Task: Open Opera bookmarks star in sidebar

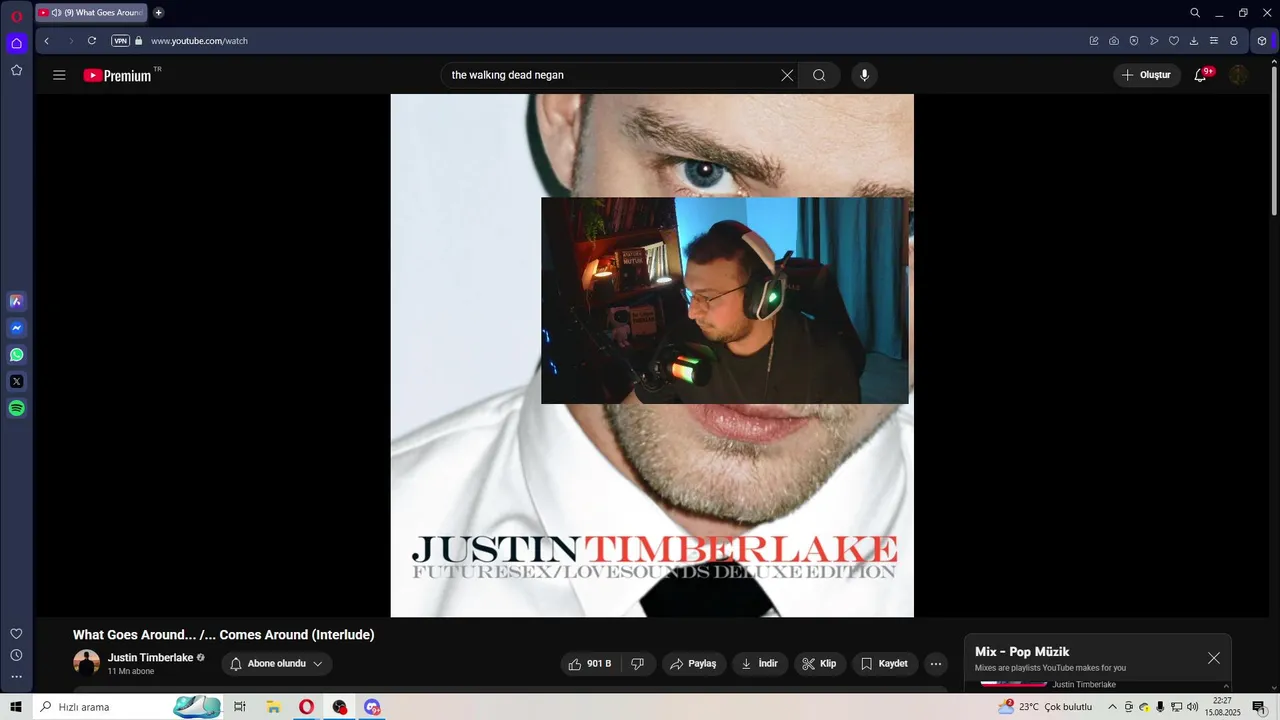Action: tap(16, 70)
